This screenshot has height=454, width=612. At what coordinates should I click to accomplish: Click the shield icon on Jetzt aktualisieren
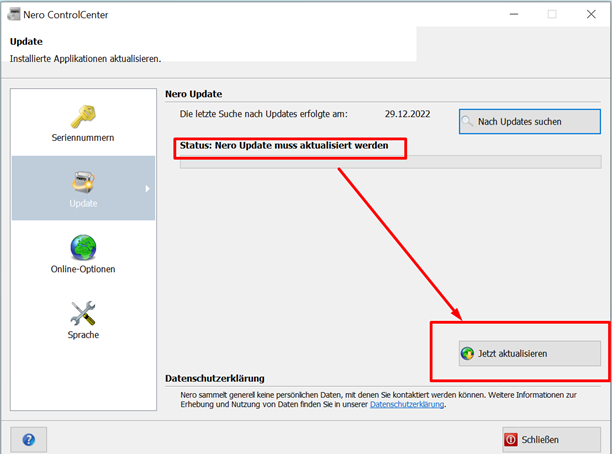[x=467, y=354]
